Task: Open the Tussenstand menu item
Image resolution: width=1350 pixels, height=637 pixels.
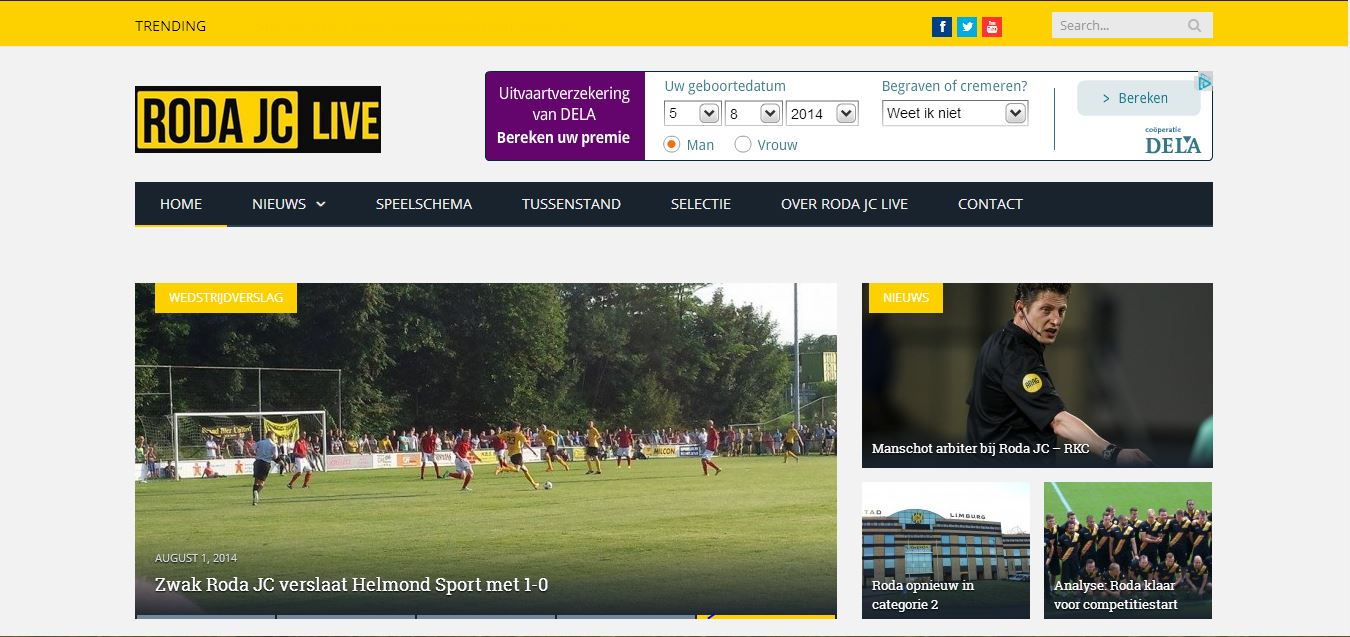Action: (x=571, y=204)
